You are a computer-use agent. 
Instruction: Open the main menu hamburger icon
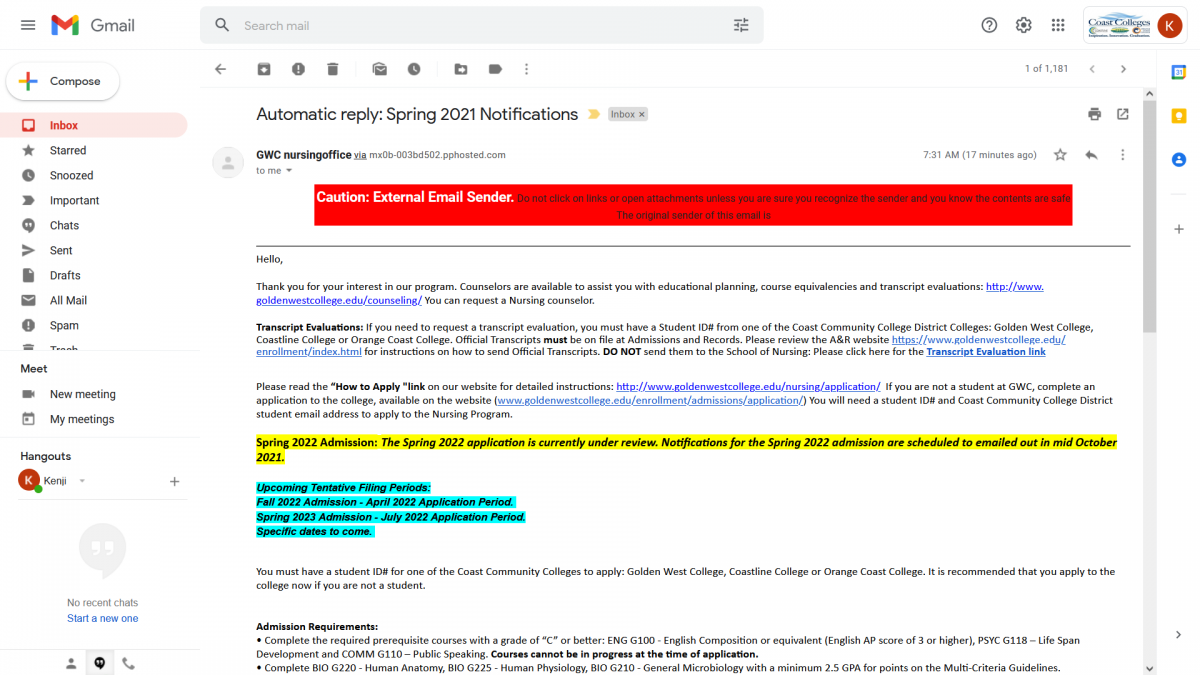pyautogui.click(x=28, y=25)
